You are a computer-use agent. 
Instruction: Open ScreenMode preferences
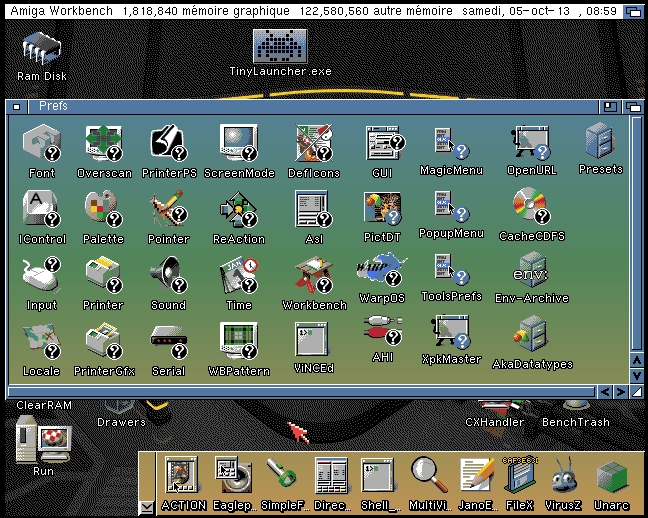[239, 143]
